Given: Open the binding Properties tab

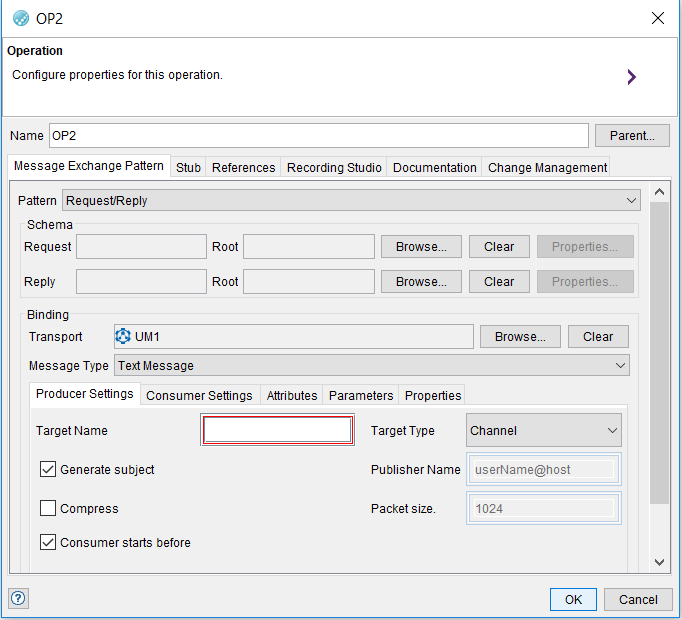Looking at the screenshot, I should click(433, 395).
